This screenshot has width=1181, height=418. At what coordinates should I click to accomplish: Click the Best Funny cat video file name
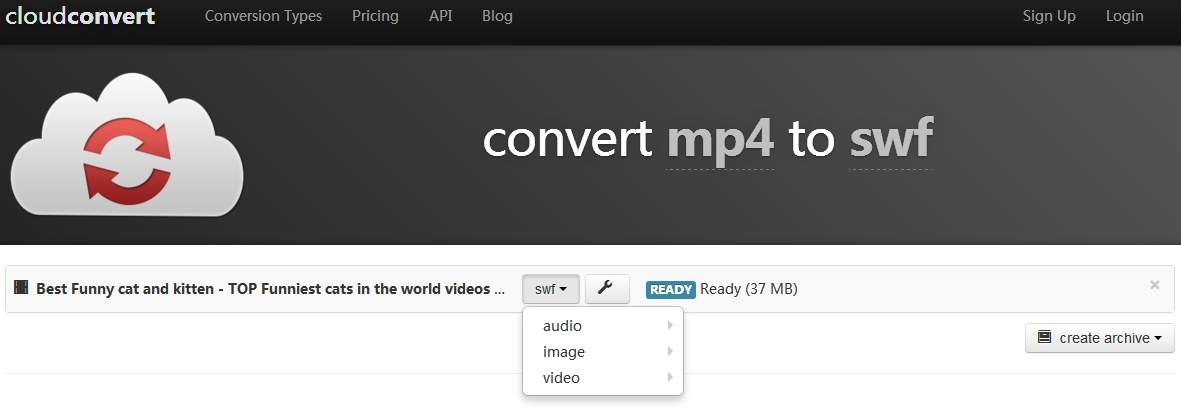pyautogui.click(x=270, y=289)
